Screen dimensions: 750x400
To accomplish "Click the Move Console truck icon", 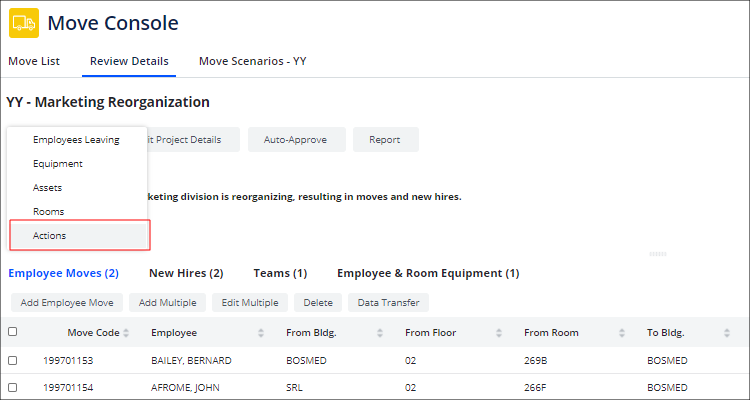I will click(24, 23).
